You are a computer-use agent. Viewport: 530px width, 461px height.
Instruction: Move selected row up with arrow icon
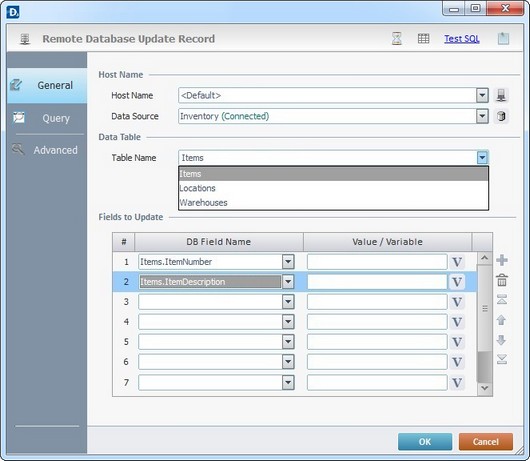[502, 320]
